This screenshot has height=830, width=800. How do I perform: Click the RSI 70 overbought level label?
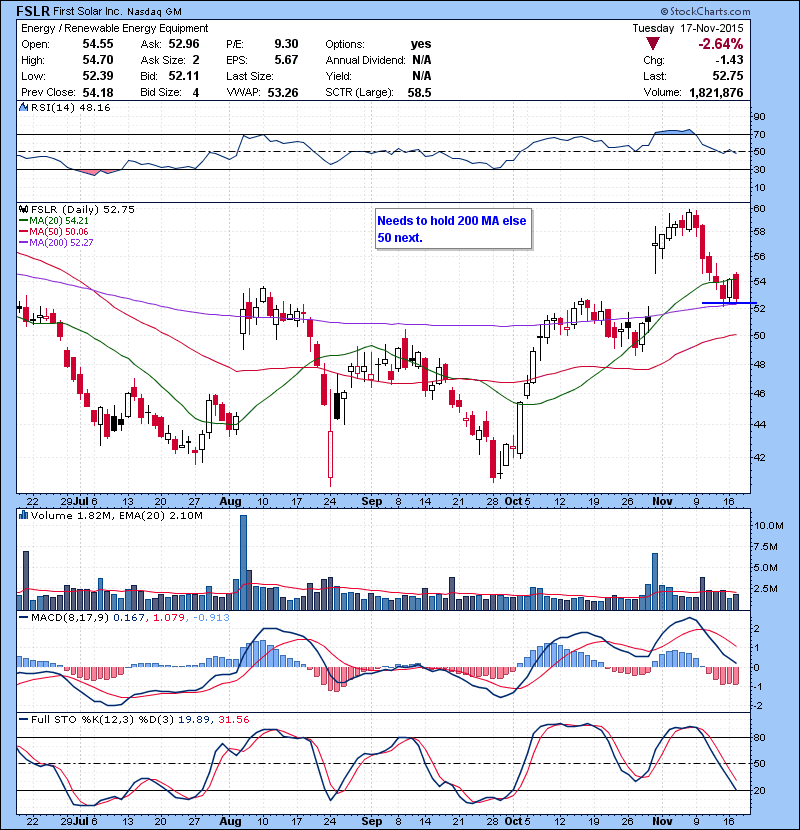[759, 134]
